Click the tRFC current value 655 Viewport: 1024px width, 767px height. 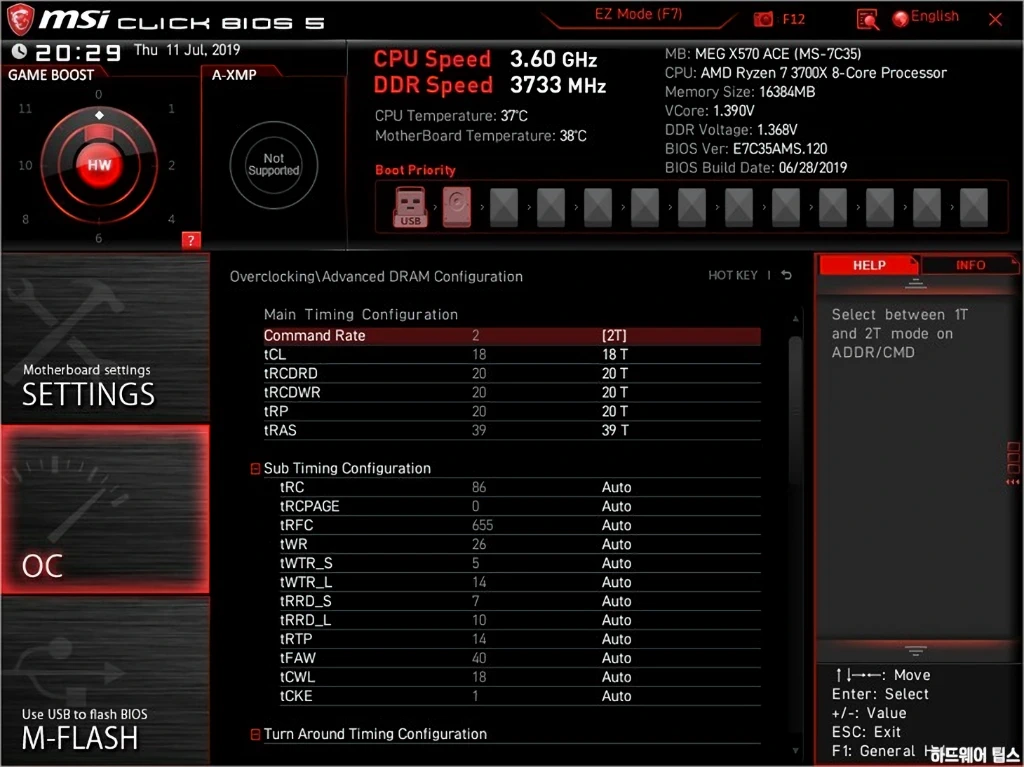tap(482, 525)
